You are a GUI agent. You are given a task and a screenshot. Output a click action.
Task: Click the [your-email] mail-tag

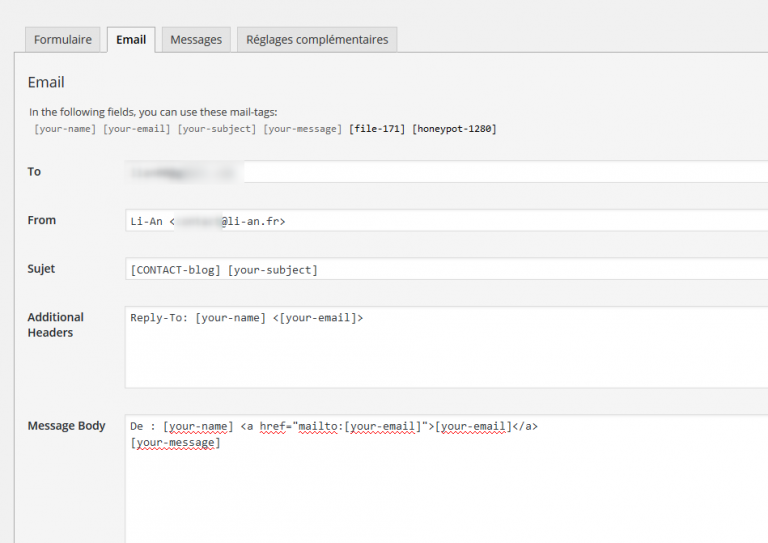click(x=137, y=129)
